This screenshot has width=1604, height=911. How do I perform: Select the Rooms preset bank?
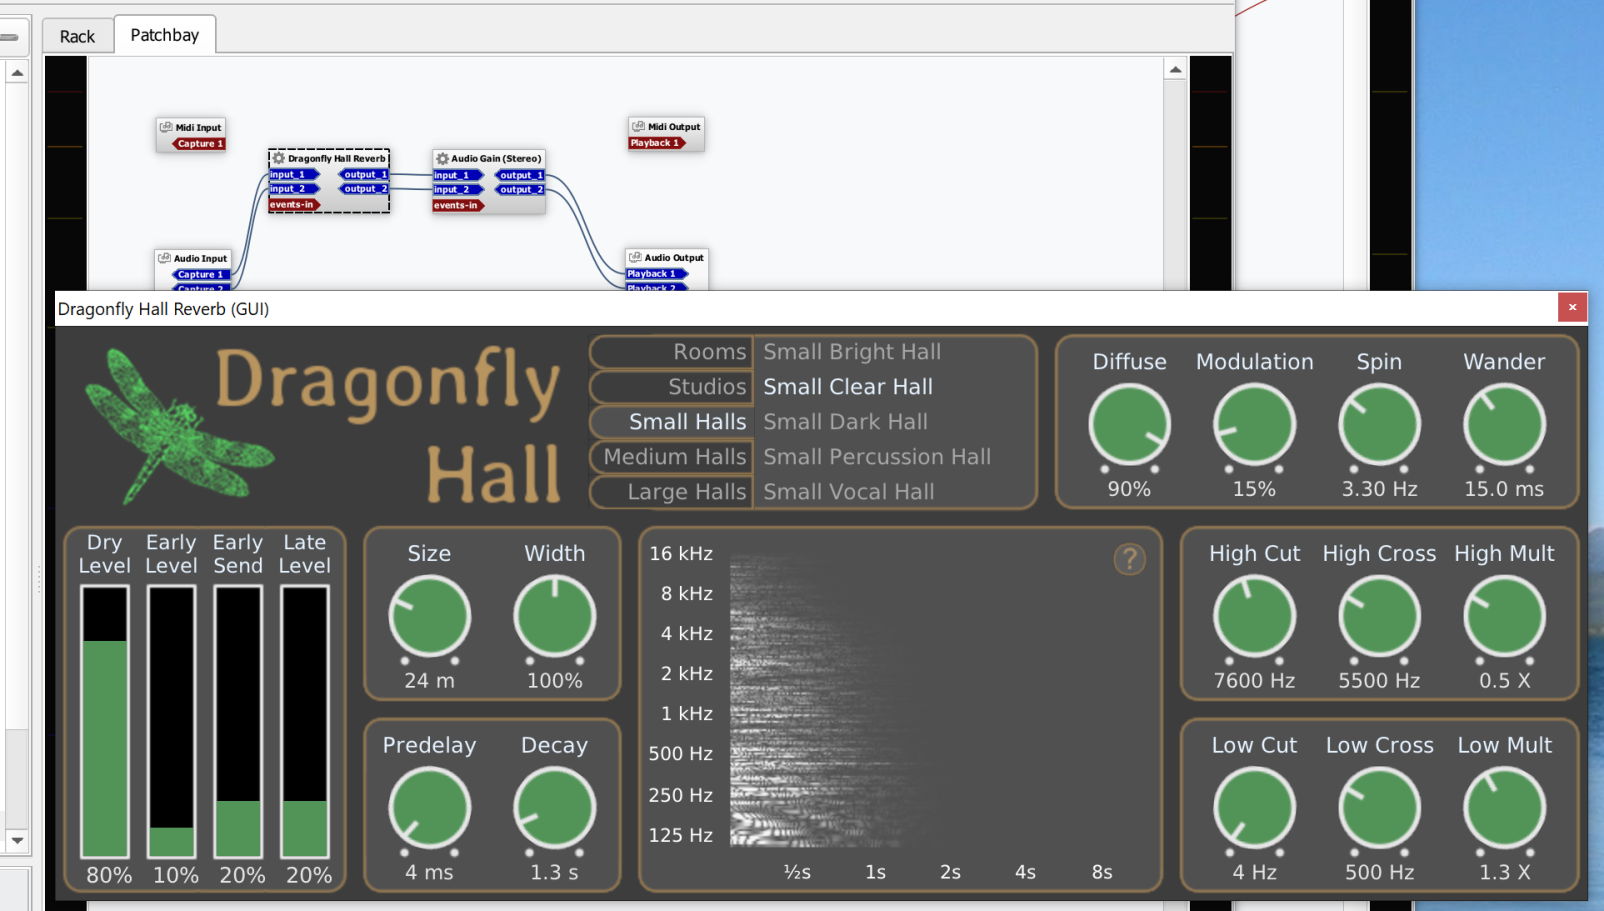click(672, 352)
